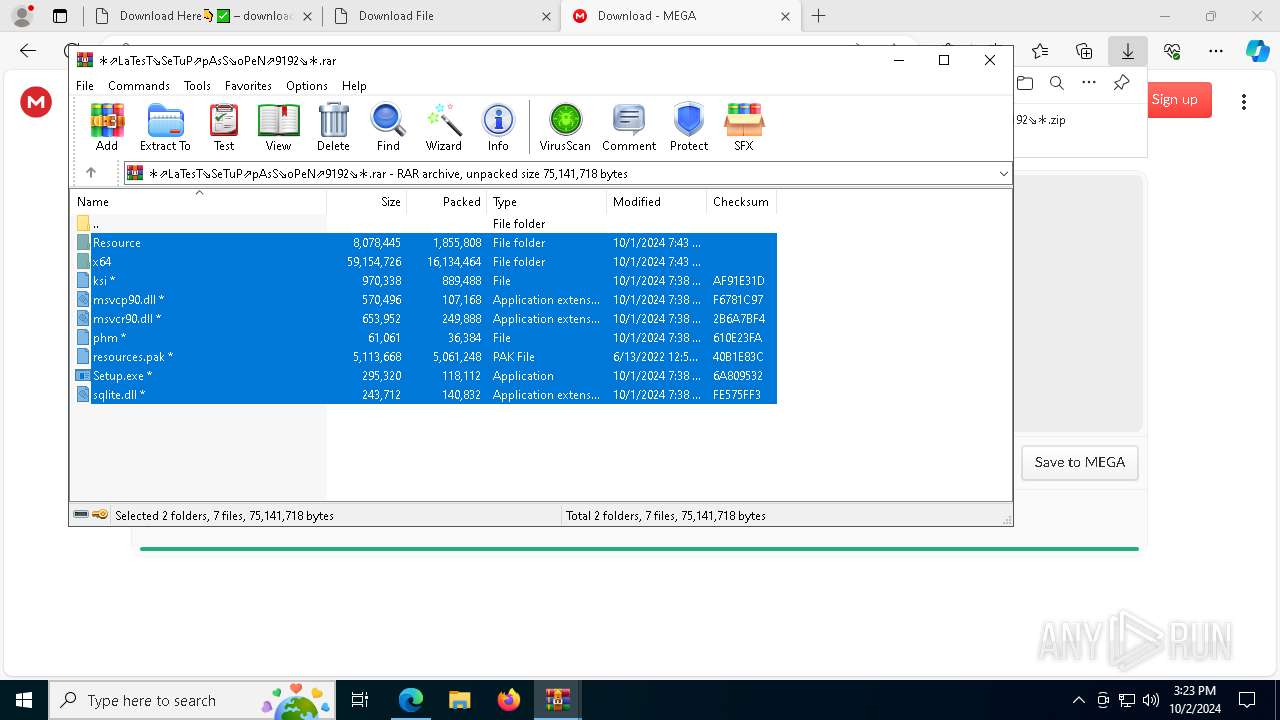Open the Edge Copilot icon
This screenshot has width=1280, height=720.
(1257, 51)
